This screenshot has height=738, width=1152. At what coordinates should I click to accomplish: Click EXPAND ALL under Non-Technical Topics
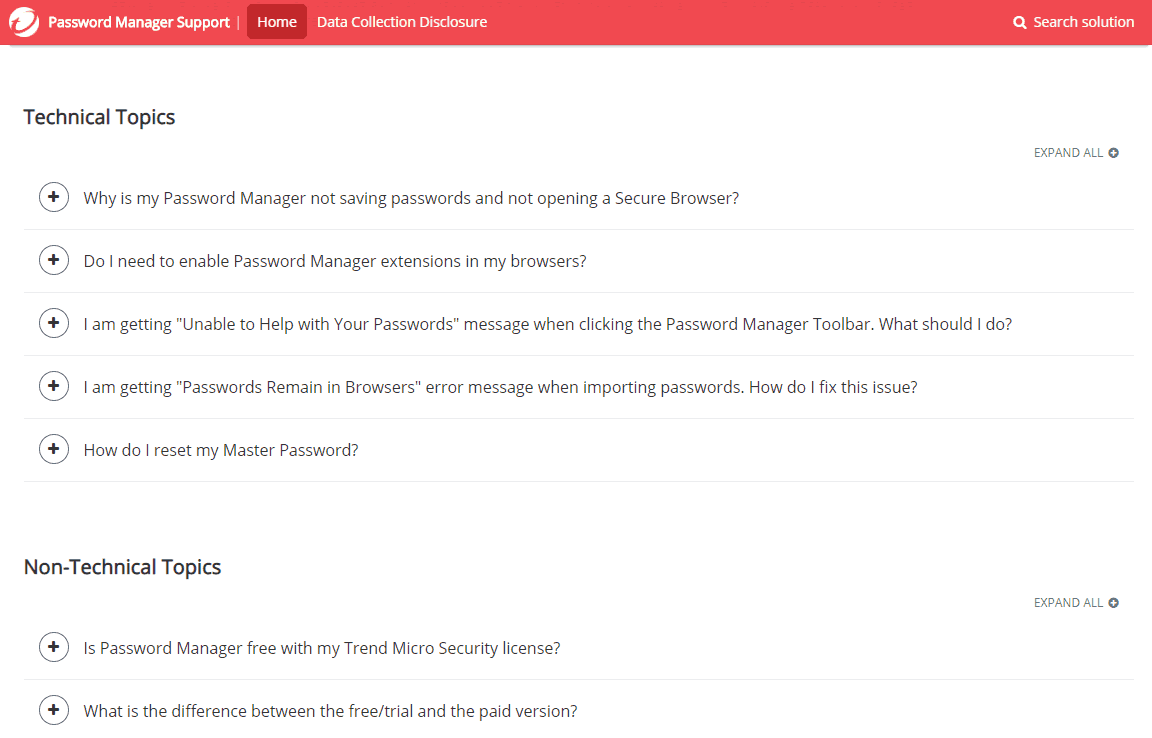point(1068,602)
